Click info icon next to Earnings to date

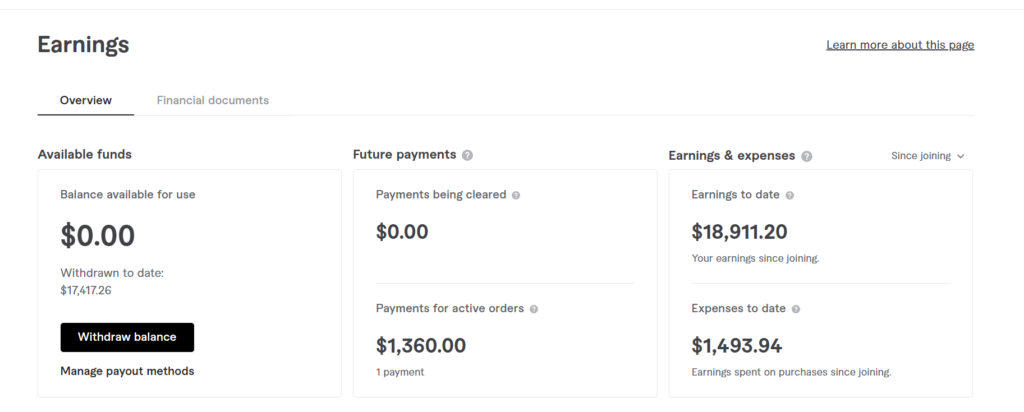789,195
